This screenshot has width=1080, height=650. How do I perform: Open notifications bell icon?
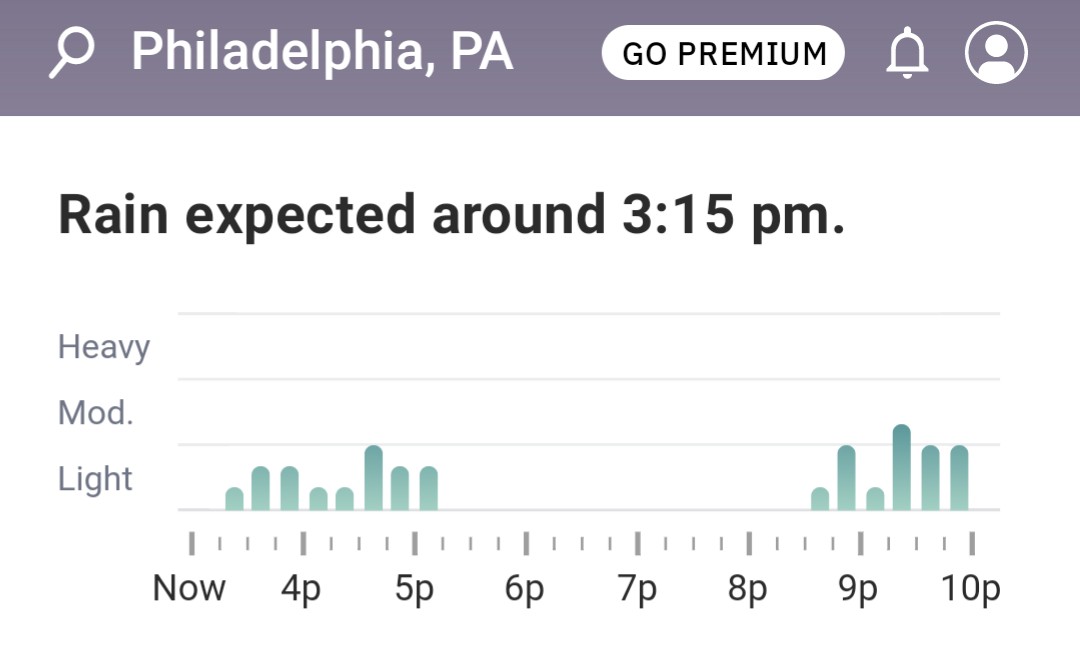pyautogui.click(x=907, y=54)
